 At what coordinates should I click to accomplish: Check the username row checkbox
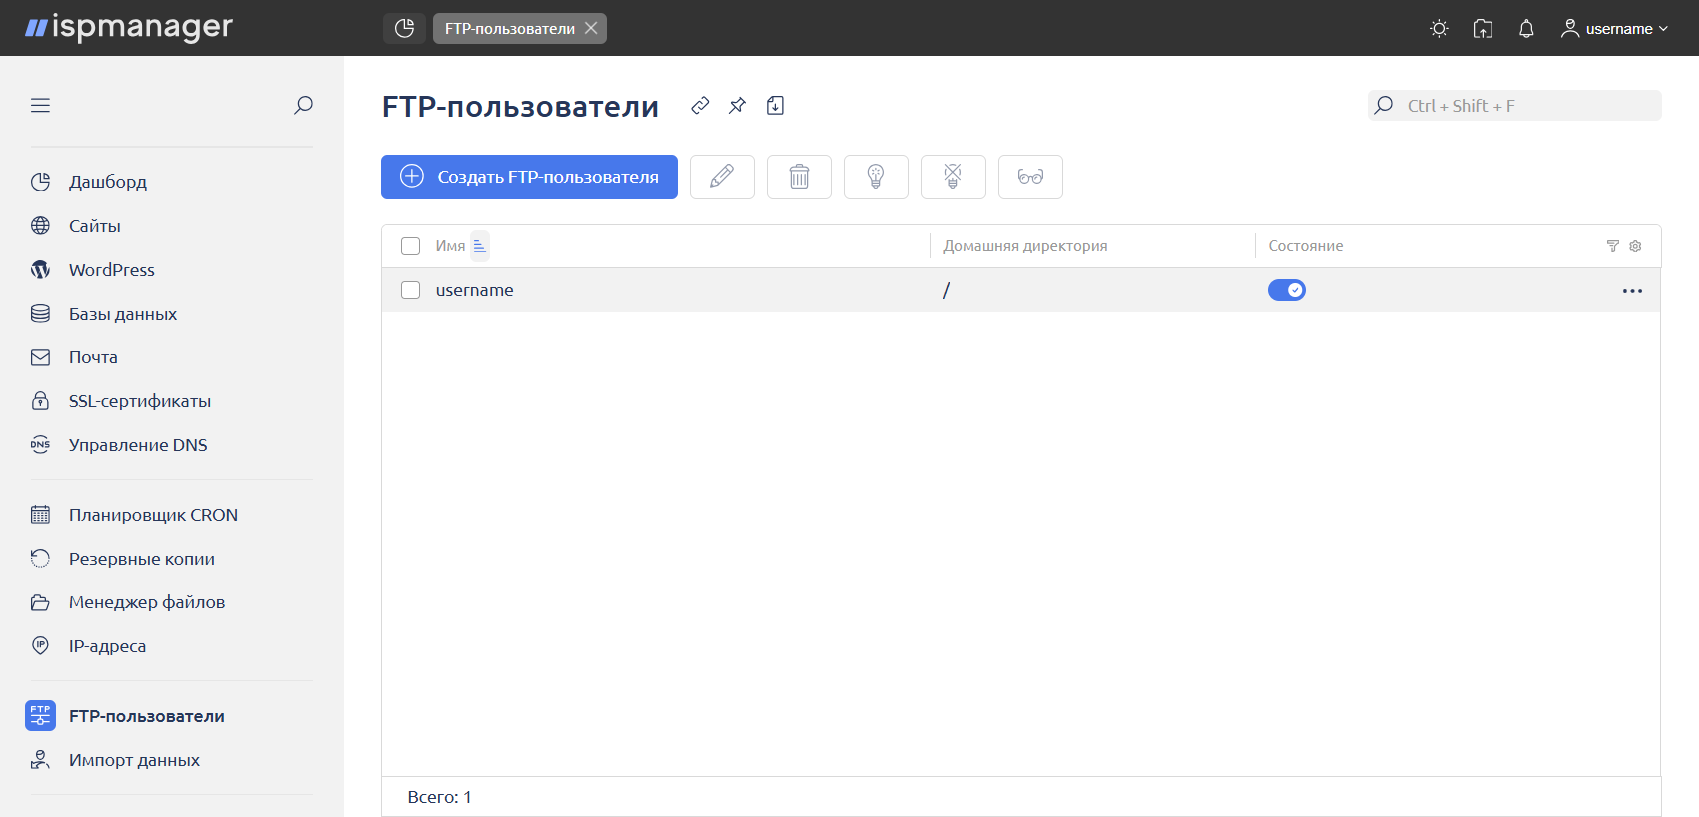pos(410,290)
